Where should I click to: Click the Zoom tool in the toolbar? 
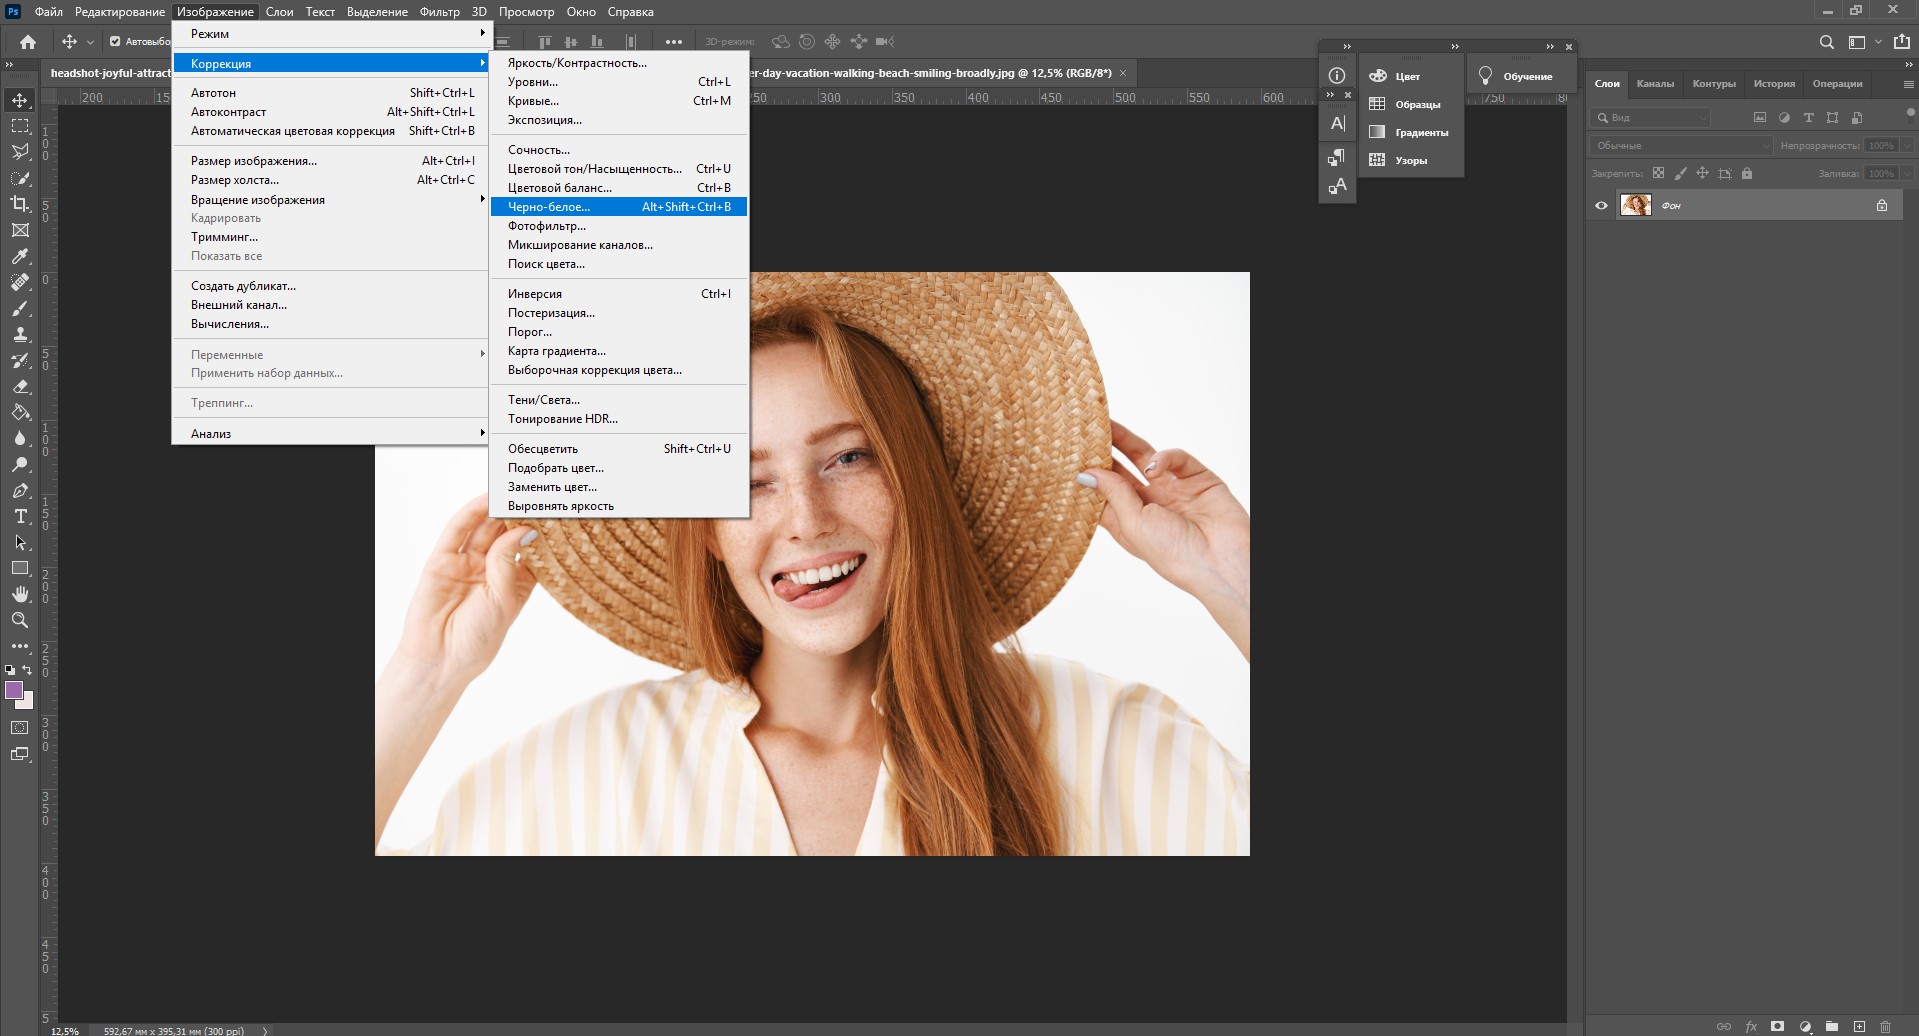20,620
